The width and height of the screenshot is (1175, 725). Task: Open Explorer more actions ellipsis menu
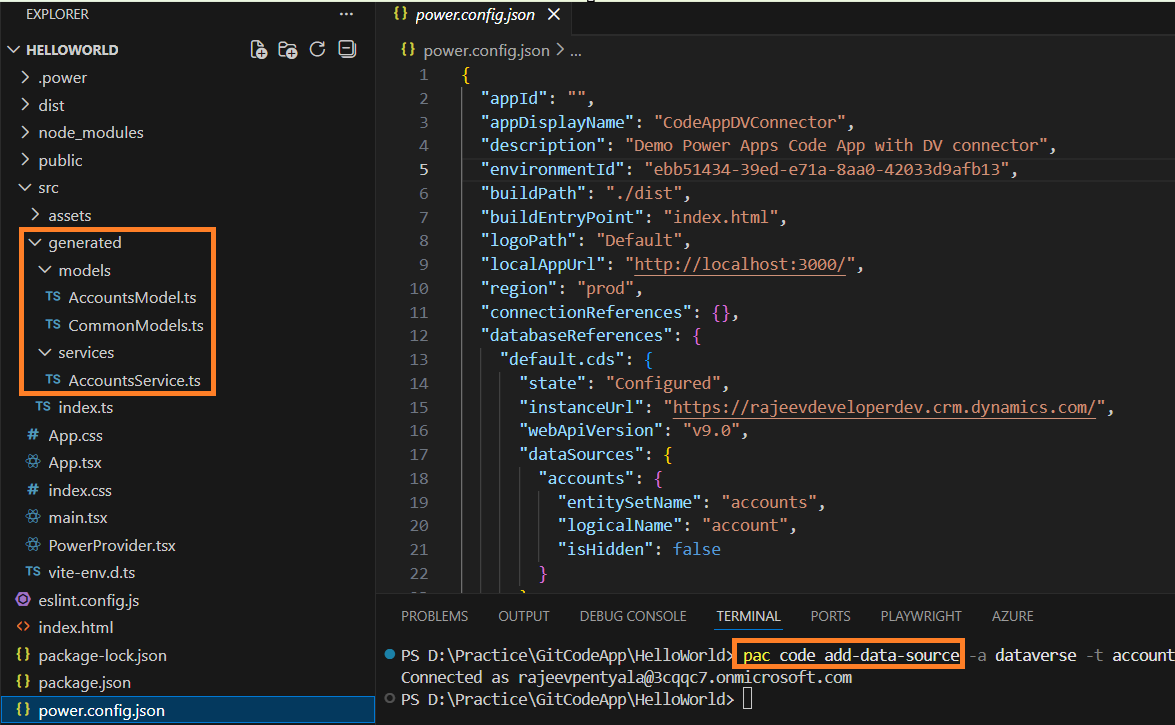tap(346, 14)
